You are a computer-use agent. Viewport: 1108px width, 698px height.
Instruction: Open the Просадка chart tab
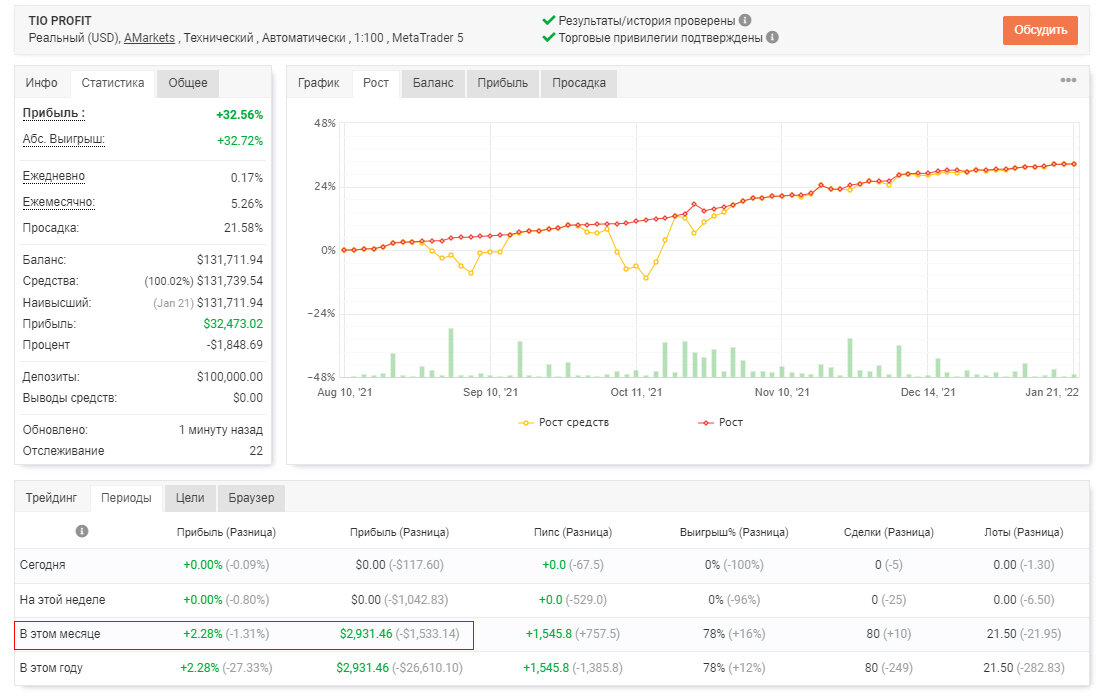[579, 83]
